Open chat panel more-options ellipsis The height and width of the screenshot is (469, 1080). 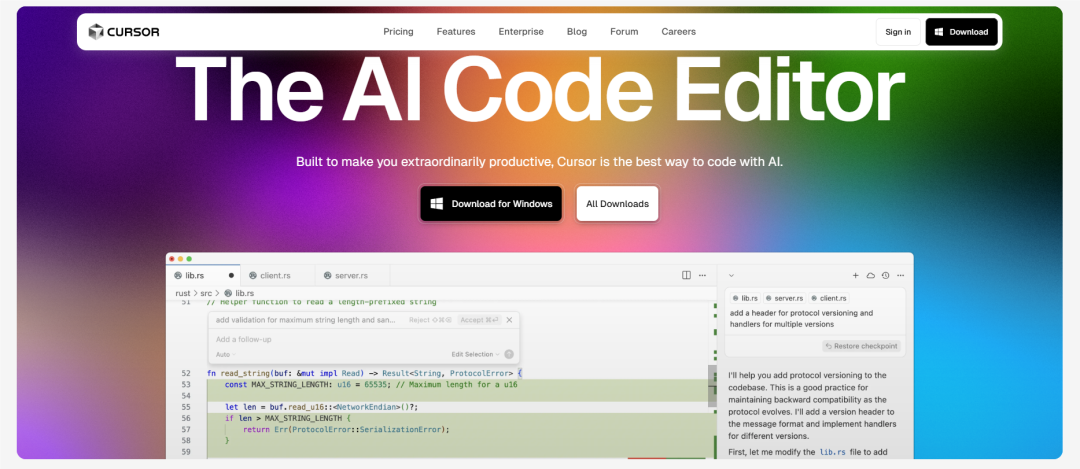(900, 275)
